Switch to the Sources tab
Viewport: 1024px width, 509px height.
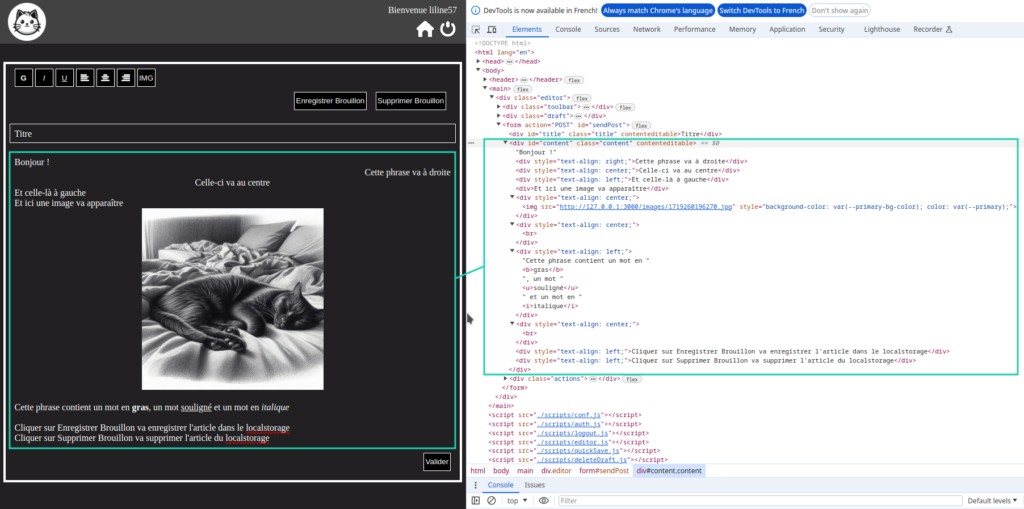[607, 29]
